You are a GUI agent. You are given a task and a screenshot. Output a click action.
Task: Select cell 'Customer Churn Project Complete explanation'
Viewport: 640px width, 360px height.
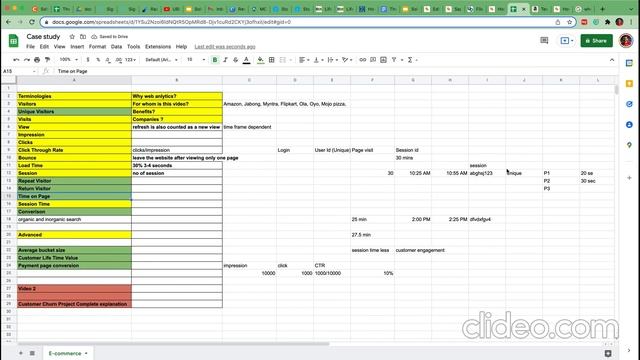[x=74, y=304]
